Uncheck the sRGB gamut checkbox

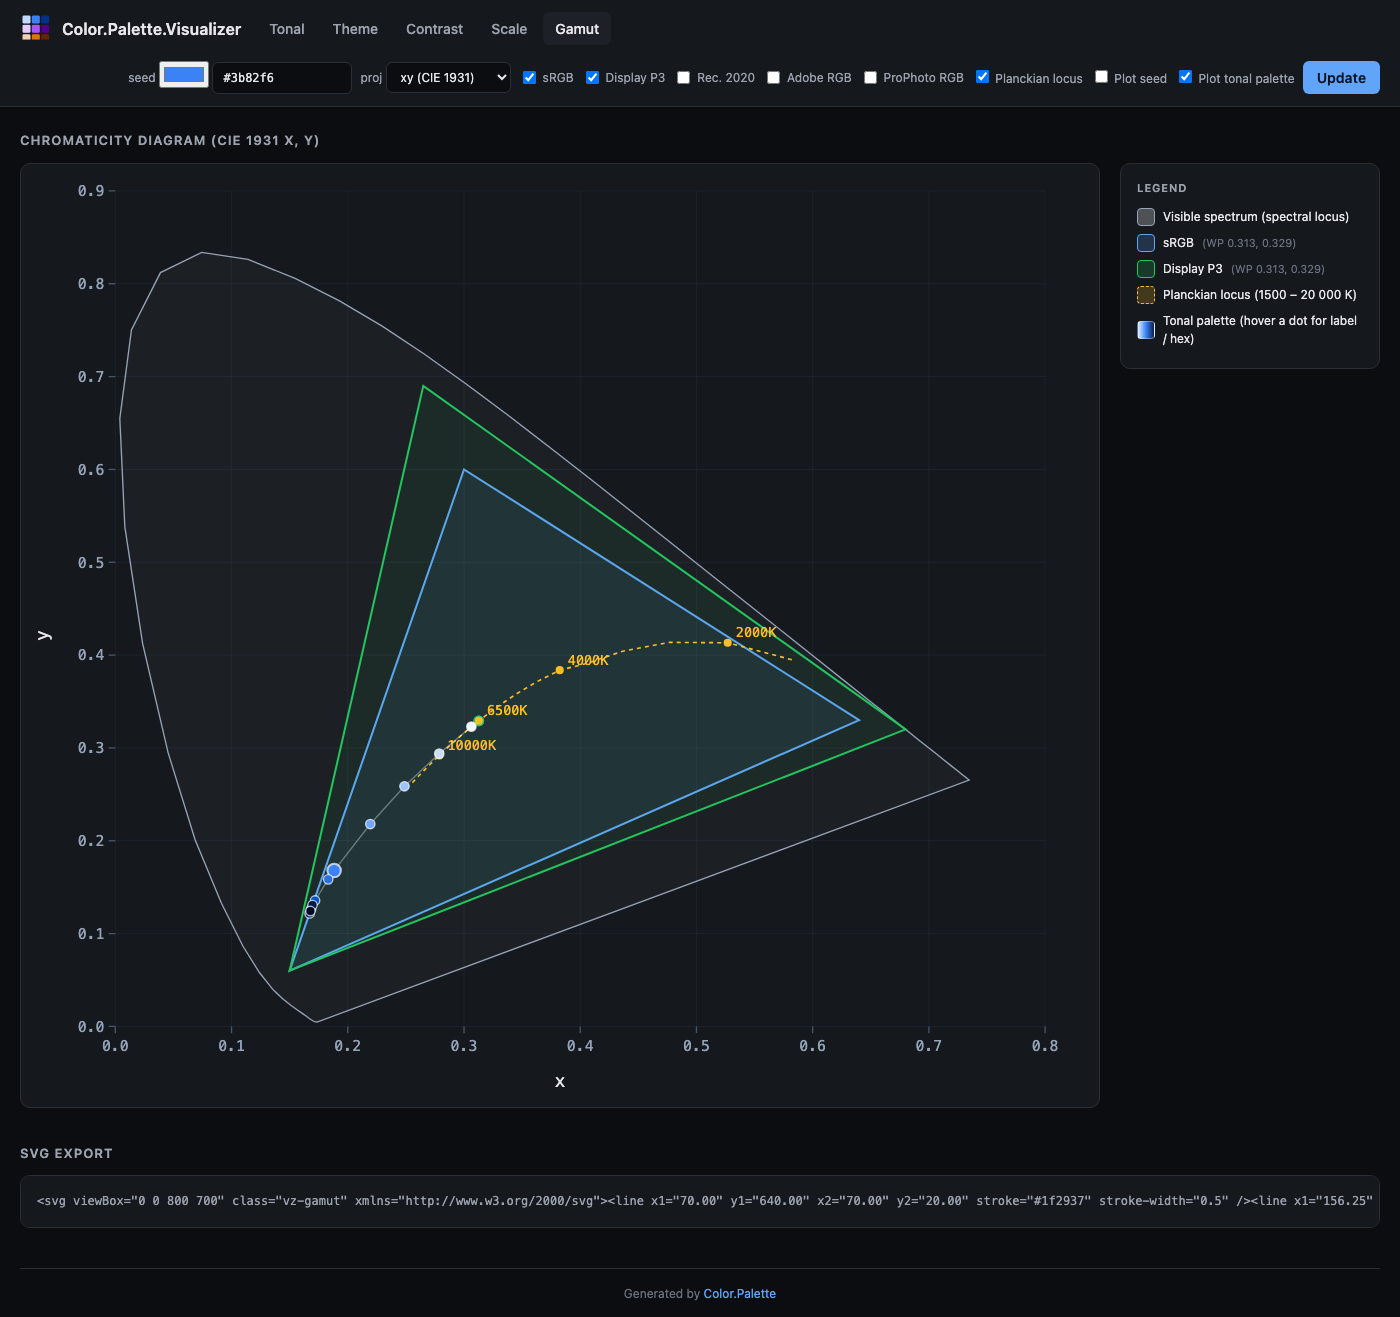click(530, 78)
